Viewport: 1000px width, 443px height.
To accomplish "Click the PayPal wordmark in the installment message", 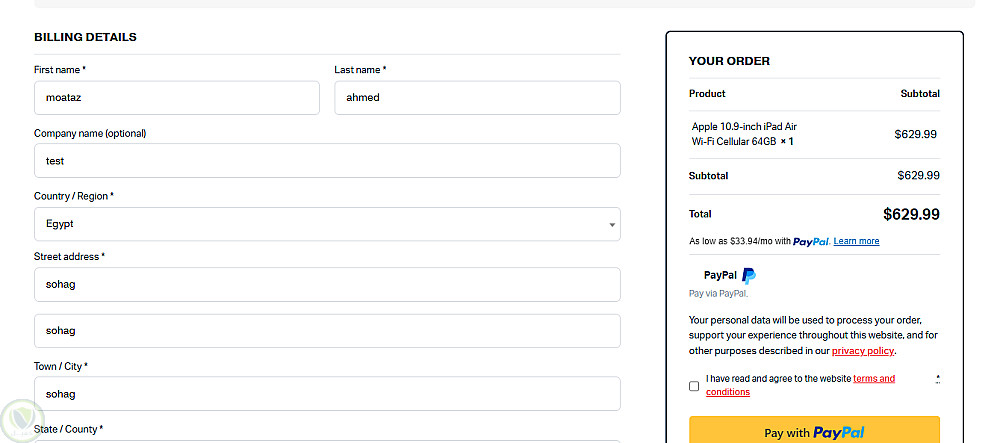I will click(x=811, y=241).
